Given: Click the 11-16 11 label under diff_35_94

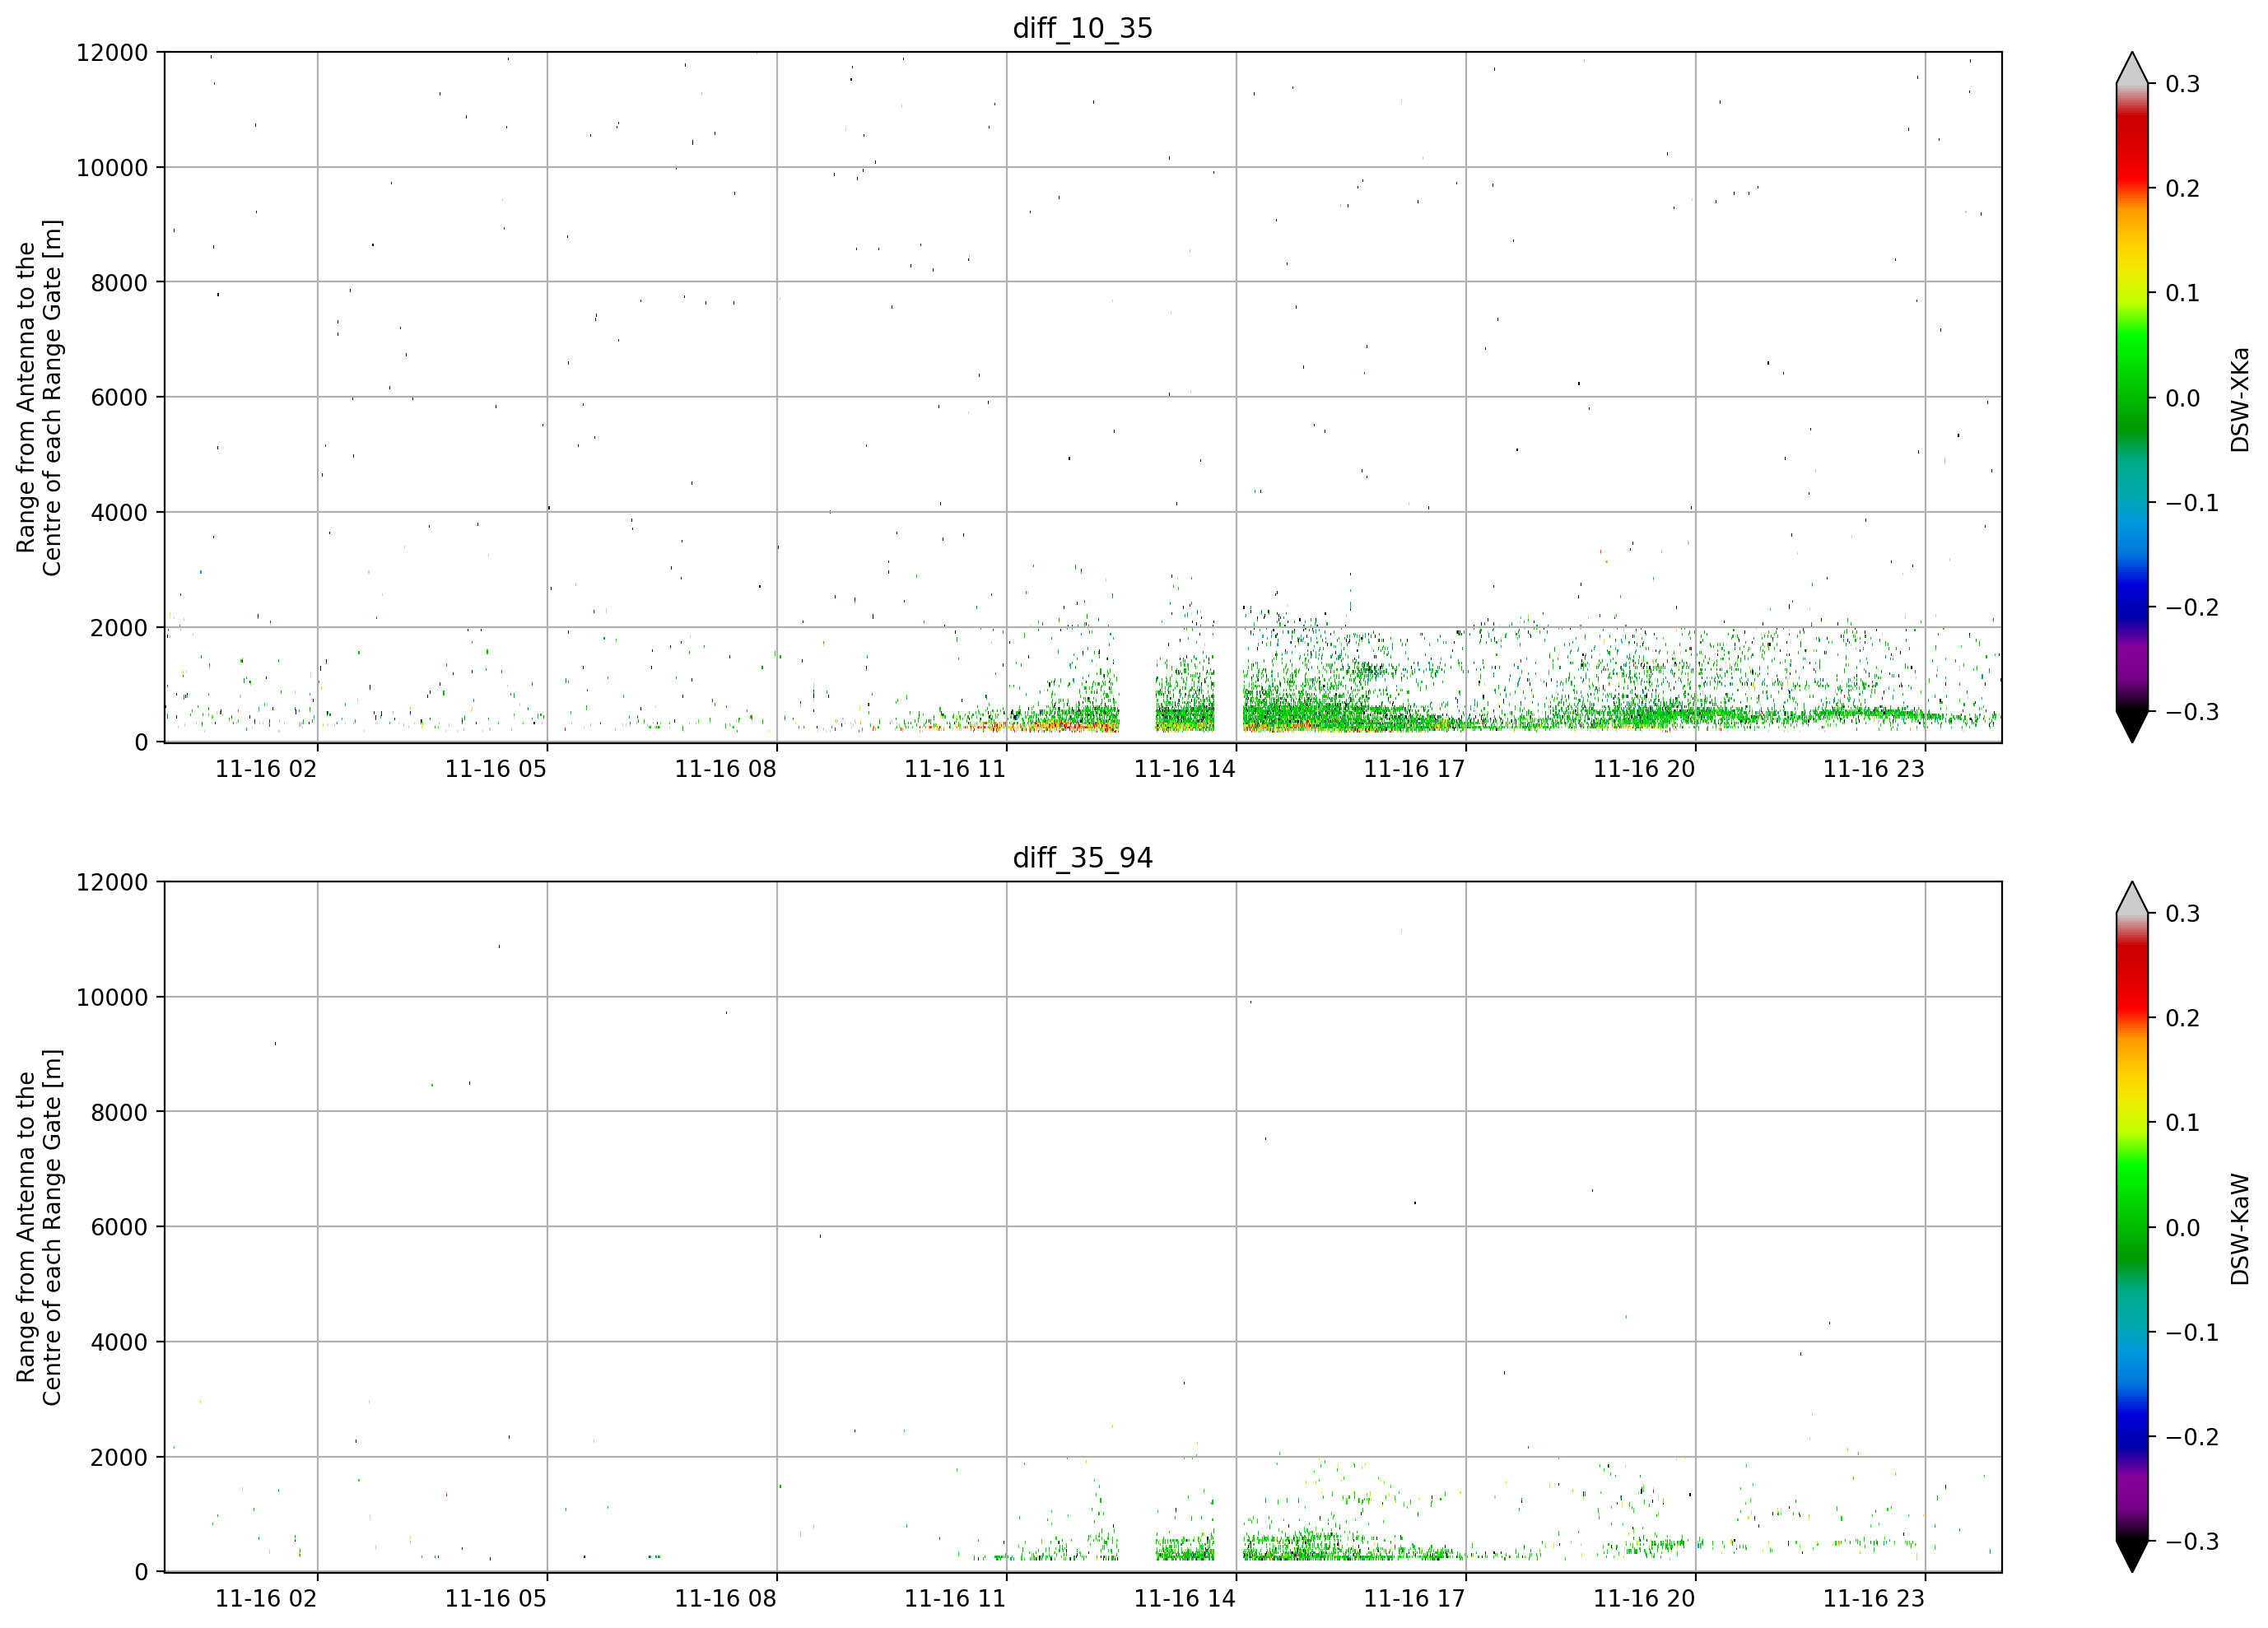Looking at the screenshot, I should 955,1599.
